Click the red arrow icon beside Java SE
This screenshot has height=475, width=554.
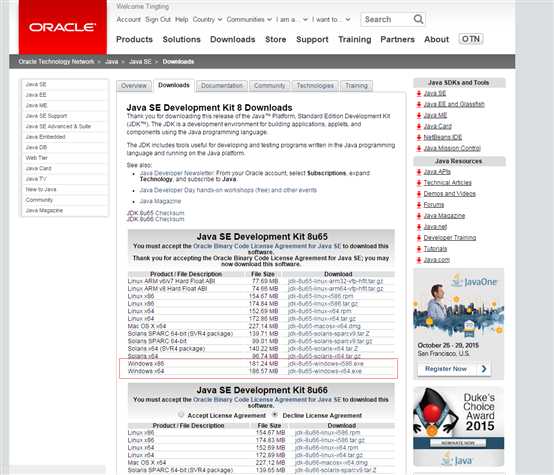pyautogui.click(x=419, y=93)
